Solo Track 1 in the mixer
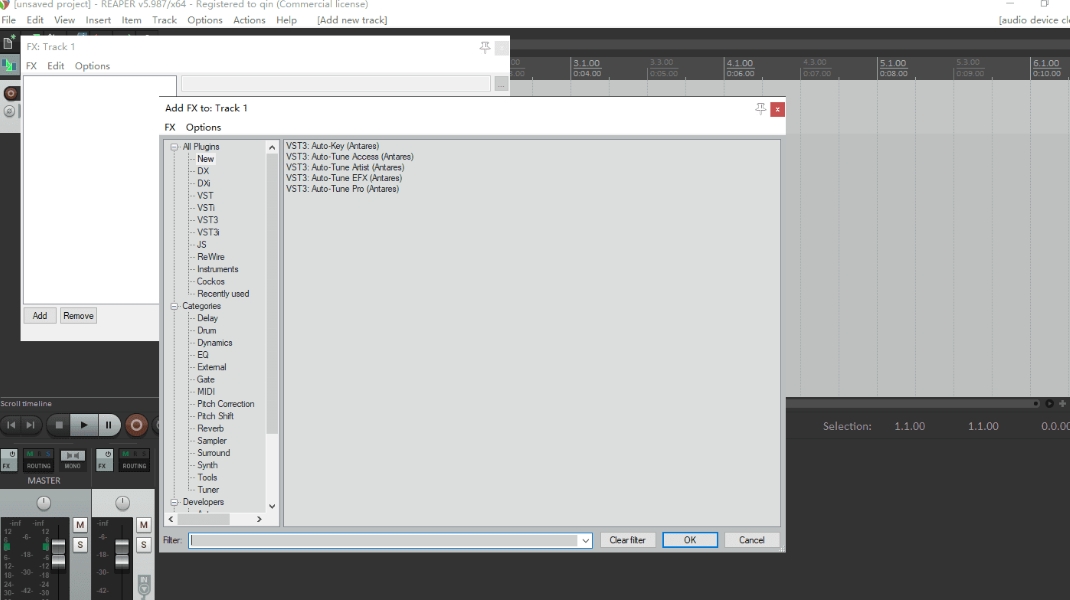The height and width of the screenshot is (600, 1070). pyautogui.click(x=143, y=545)
